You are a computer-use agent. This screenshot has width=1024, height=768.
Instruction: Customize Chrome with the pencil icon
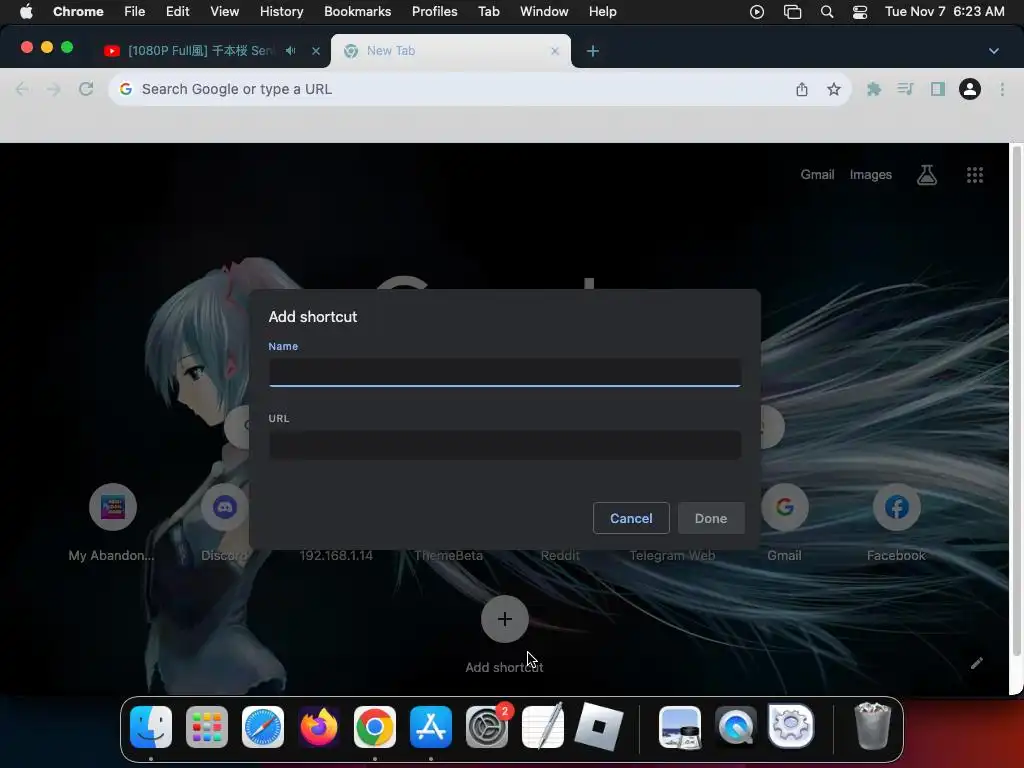(x=976, y=664)
